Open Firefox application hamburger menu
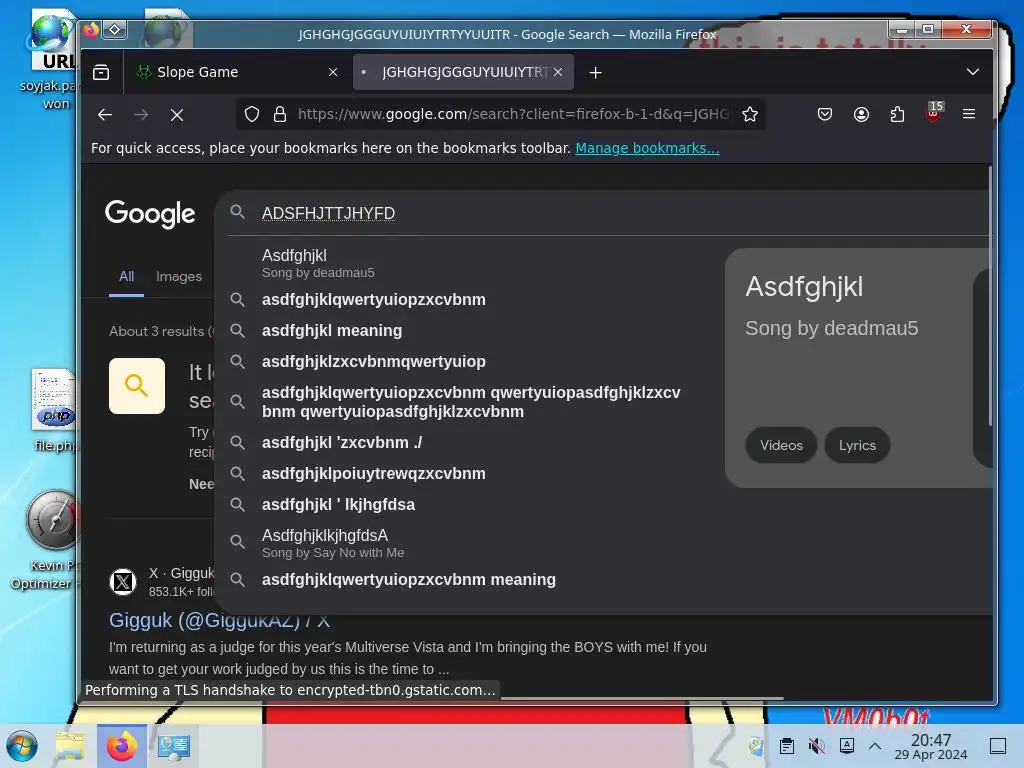Screen dimensions: 1024x768 969,114
